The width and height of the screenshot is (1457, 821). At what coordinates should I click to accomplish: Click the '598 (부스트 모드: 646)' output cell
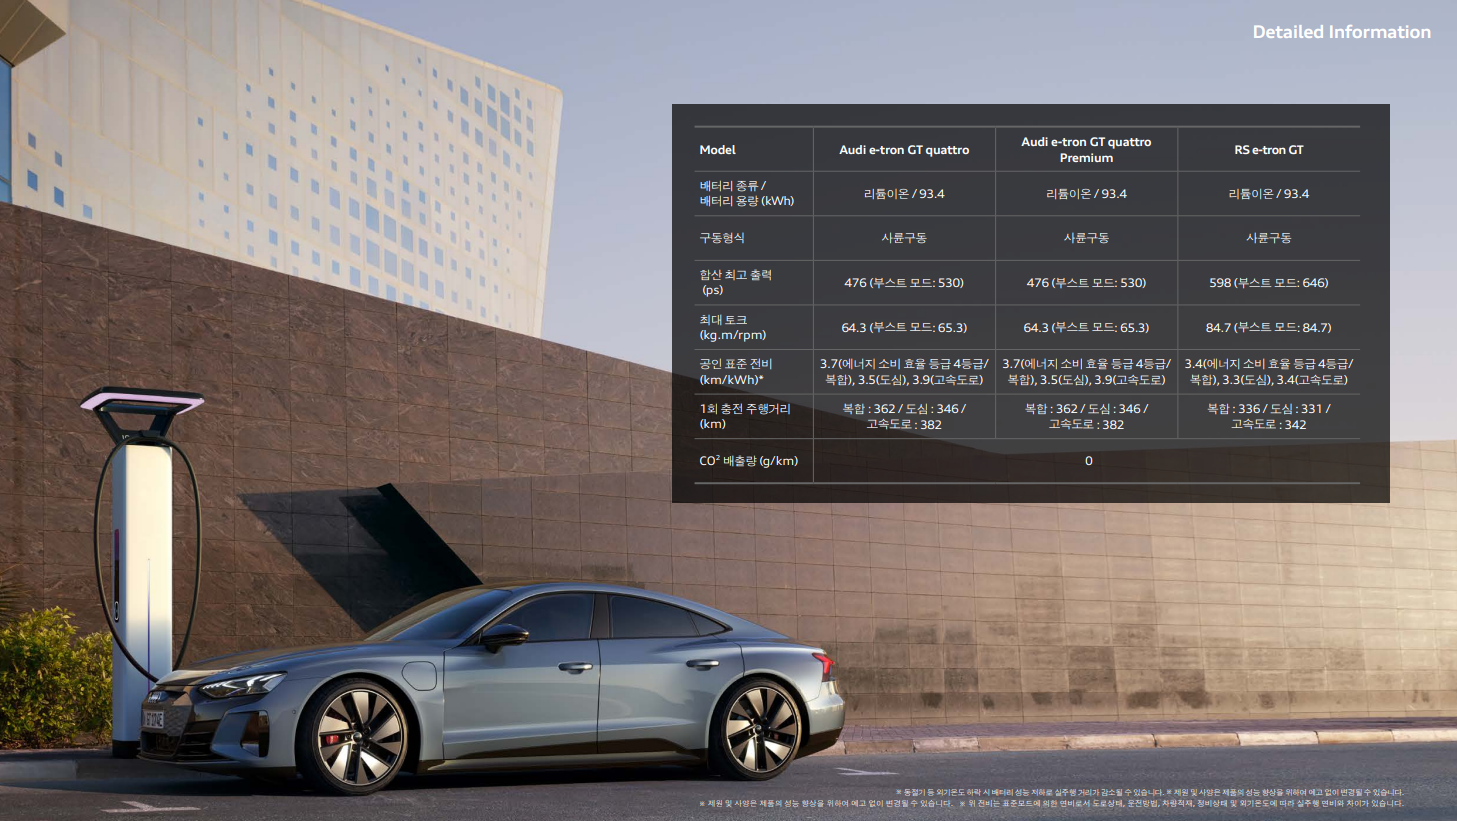coord(1268,283)
